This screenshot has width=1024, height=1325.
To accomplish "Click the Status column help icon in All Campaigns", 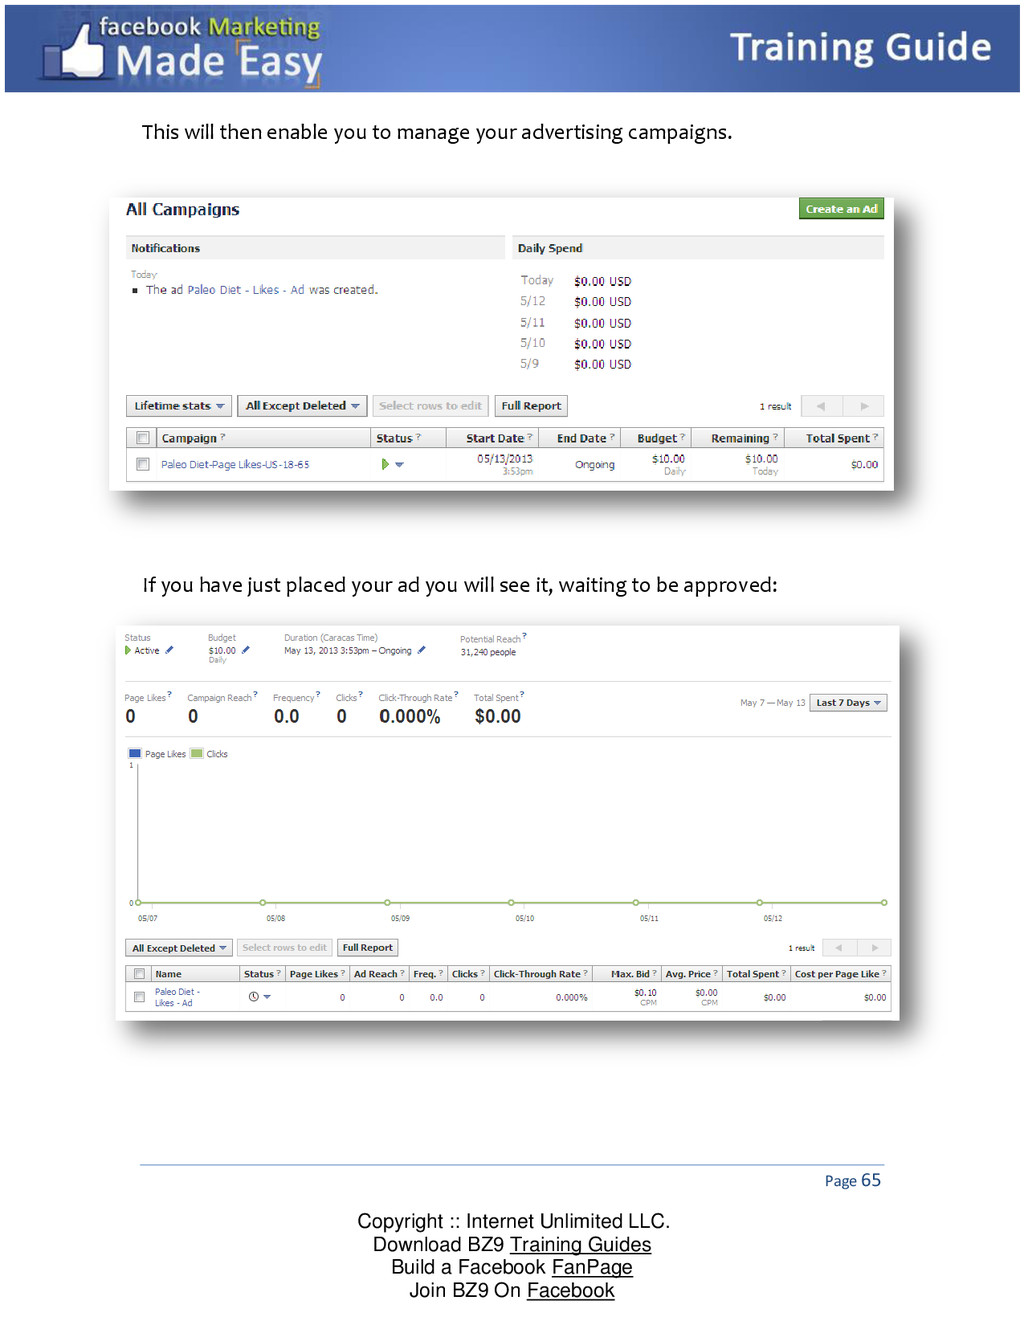I will [418, 437].
